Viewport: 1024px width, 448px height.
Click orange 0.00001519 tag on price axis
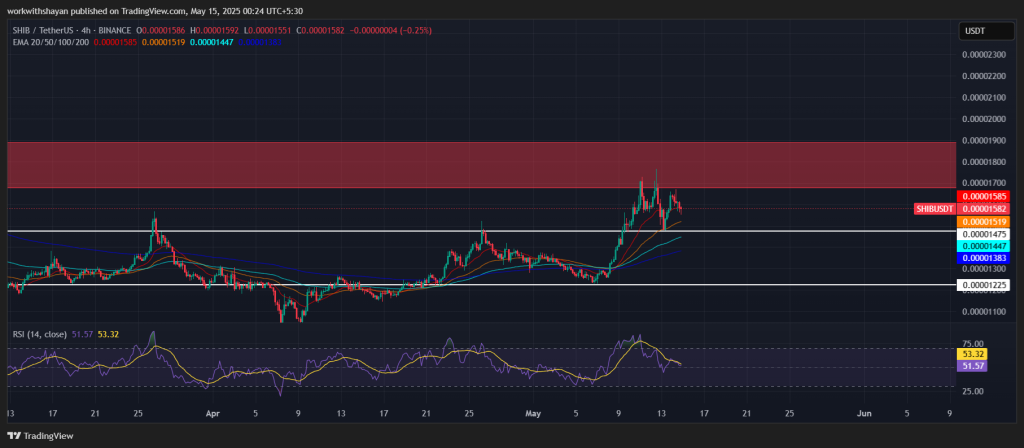pos(983,223)
